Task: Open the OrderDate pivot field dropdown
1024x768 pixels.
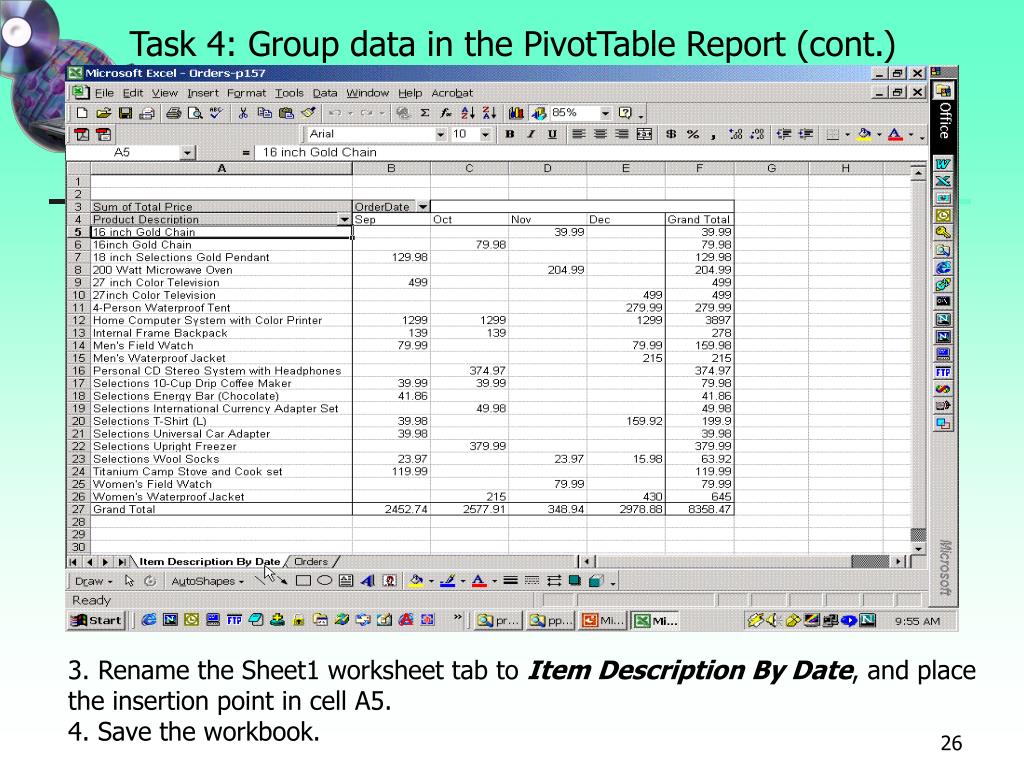Action: pyautogui.click(x=423, y=207)
